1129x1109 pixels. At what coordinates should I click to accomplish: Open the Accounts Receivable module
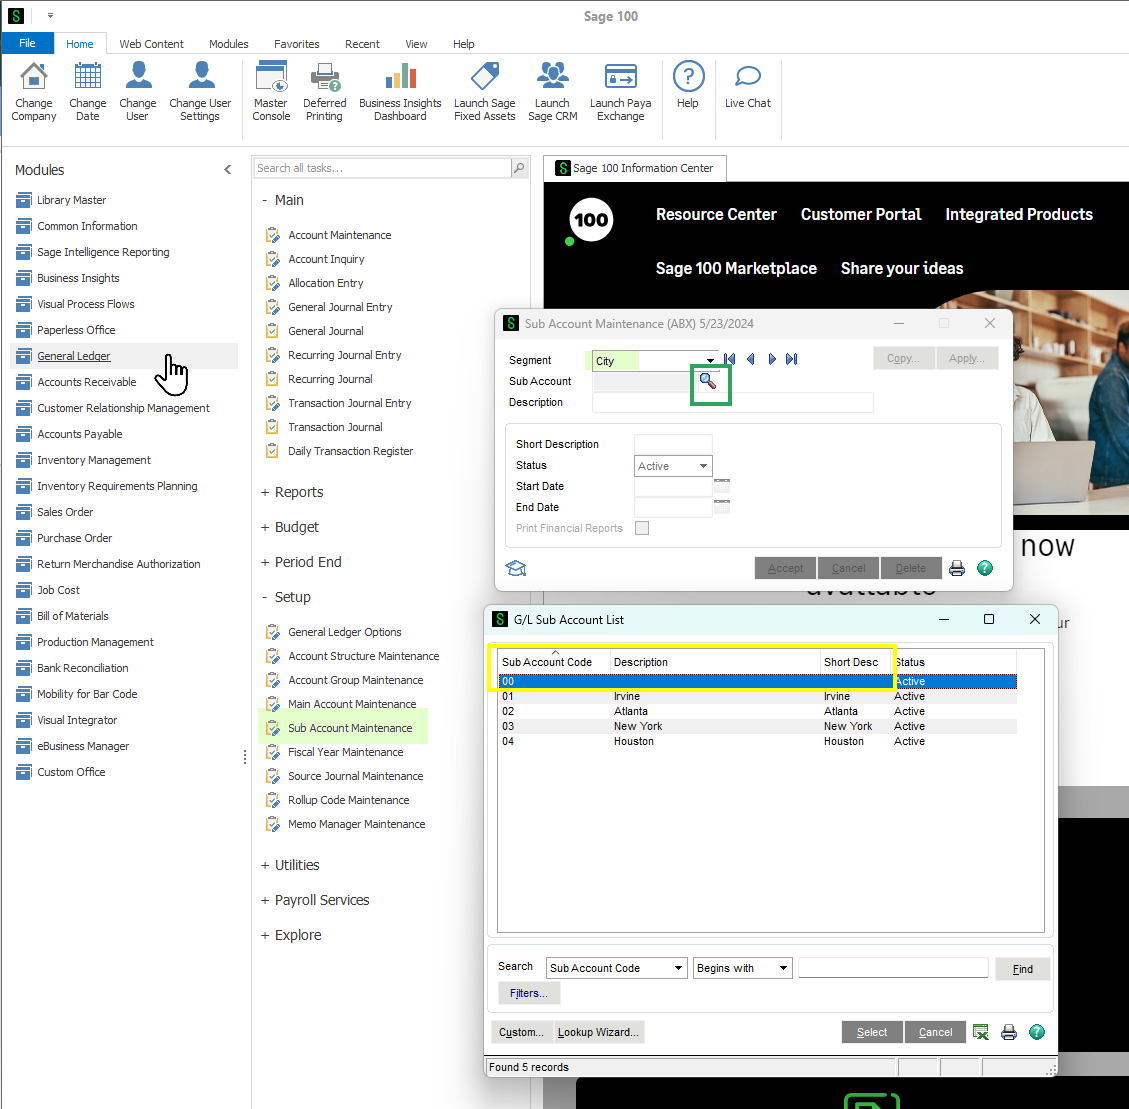coord(86,382)
